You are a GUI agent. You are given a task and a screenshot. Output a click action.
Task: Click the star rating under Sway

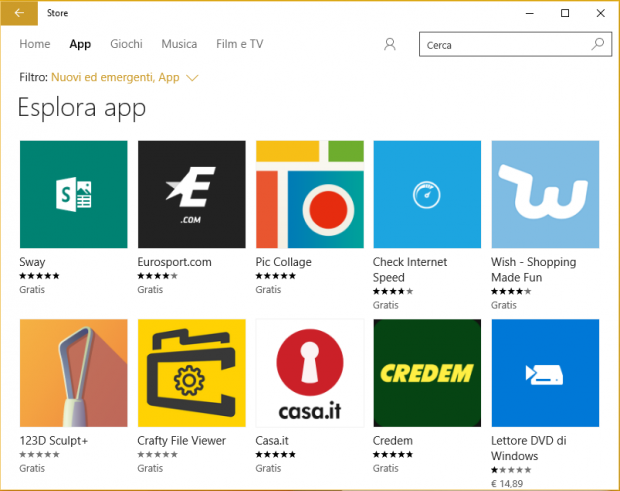tap(39, 276)
